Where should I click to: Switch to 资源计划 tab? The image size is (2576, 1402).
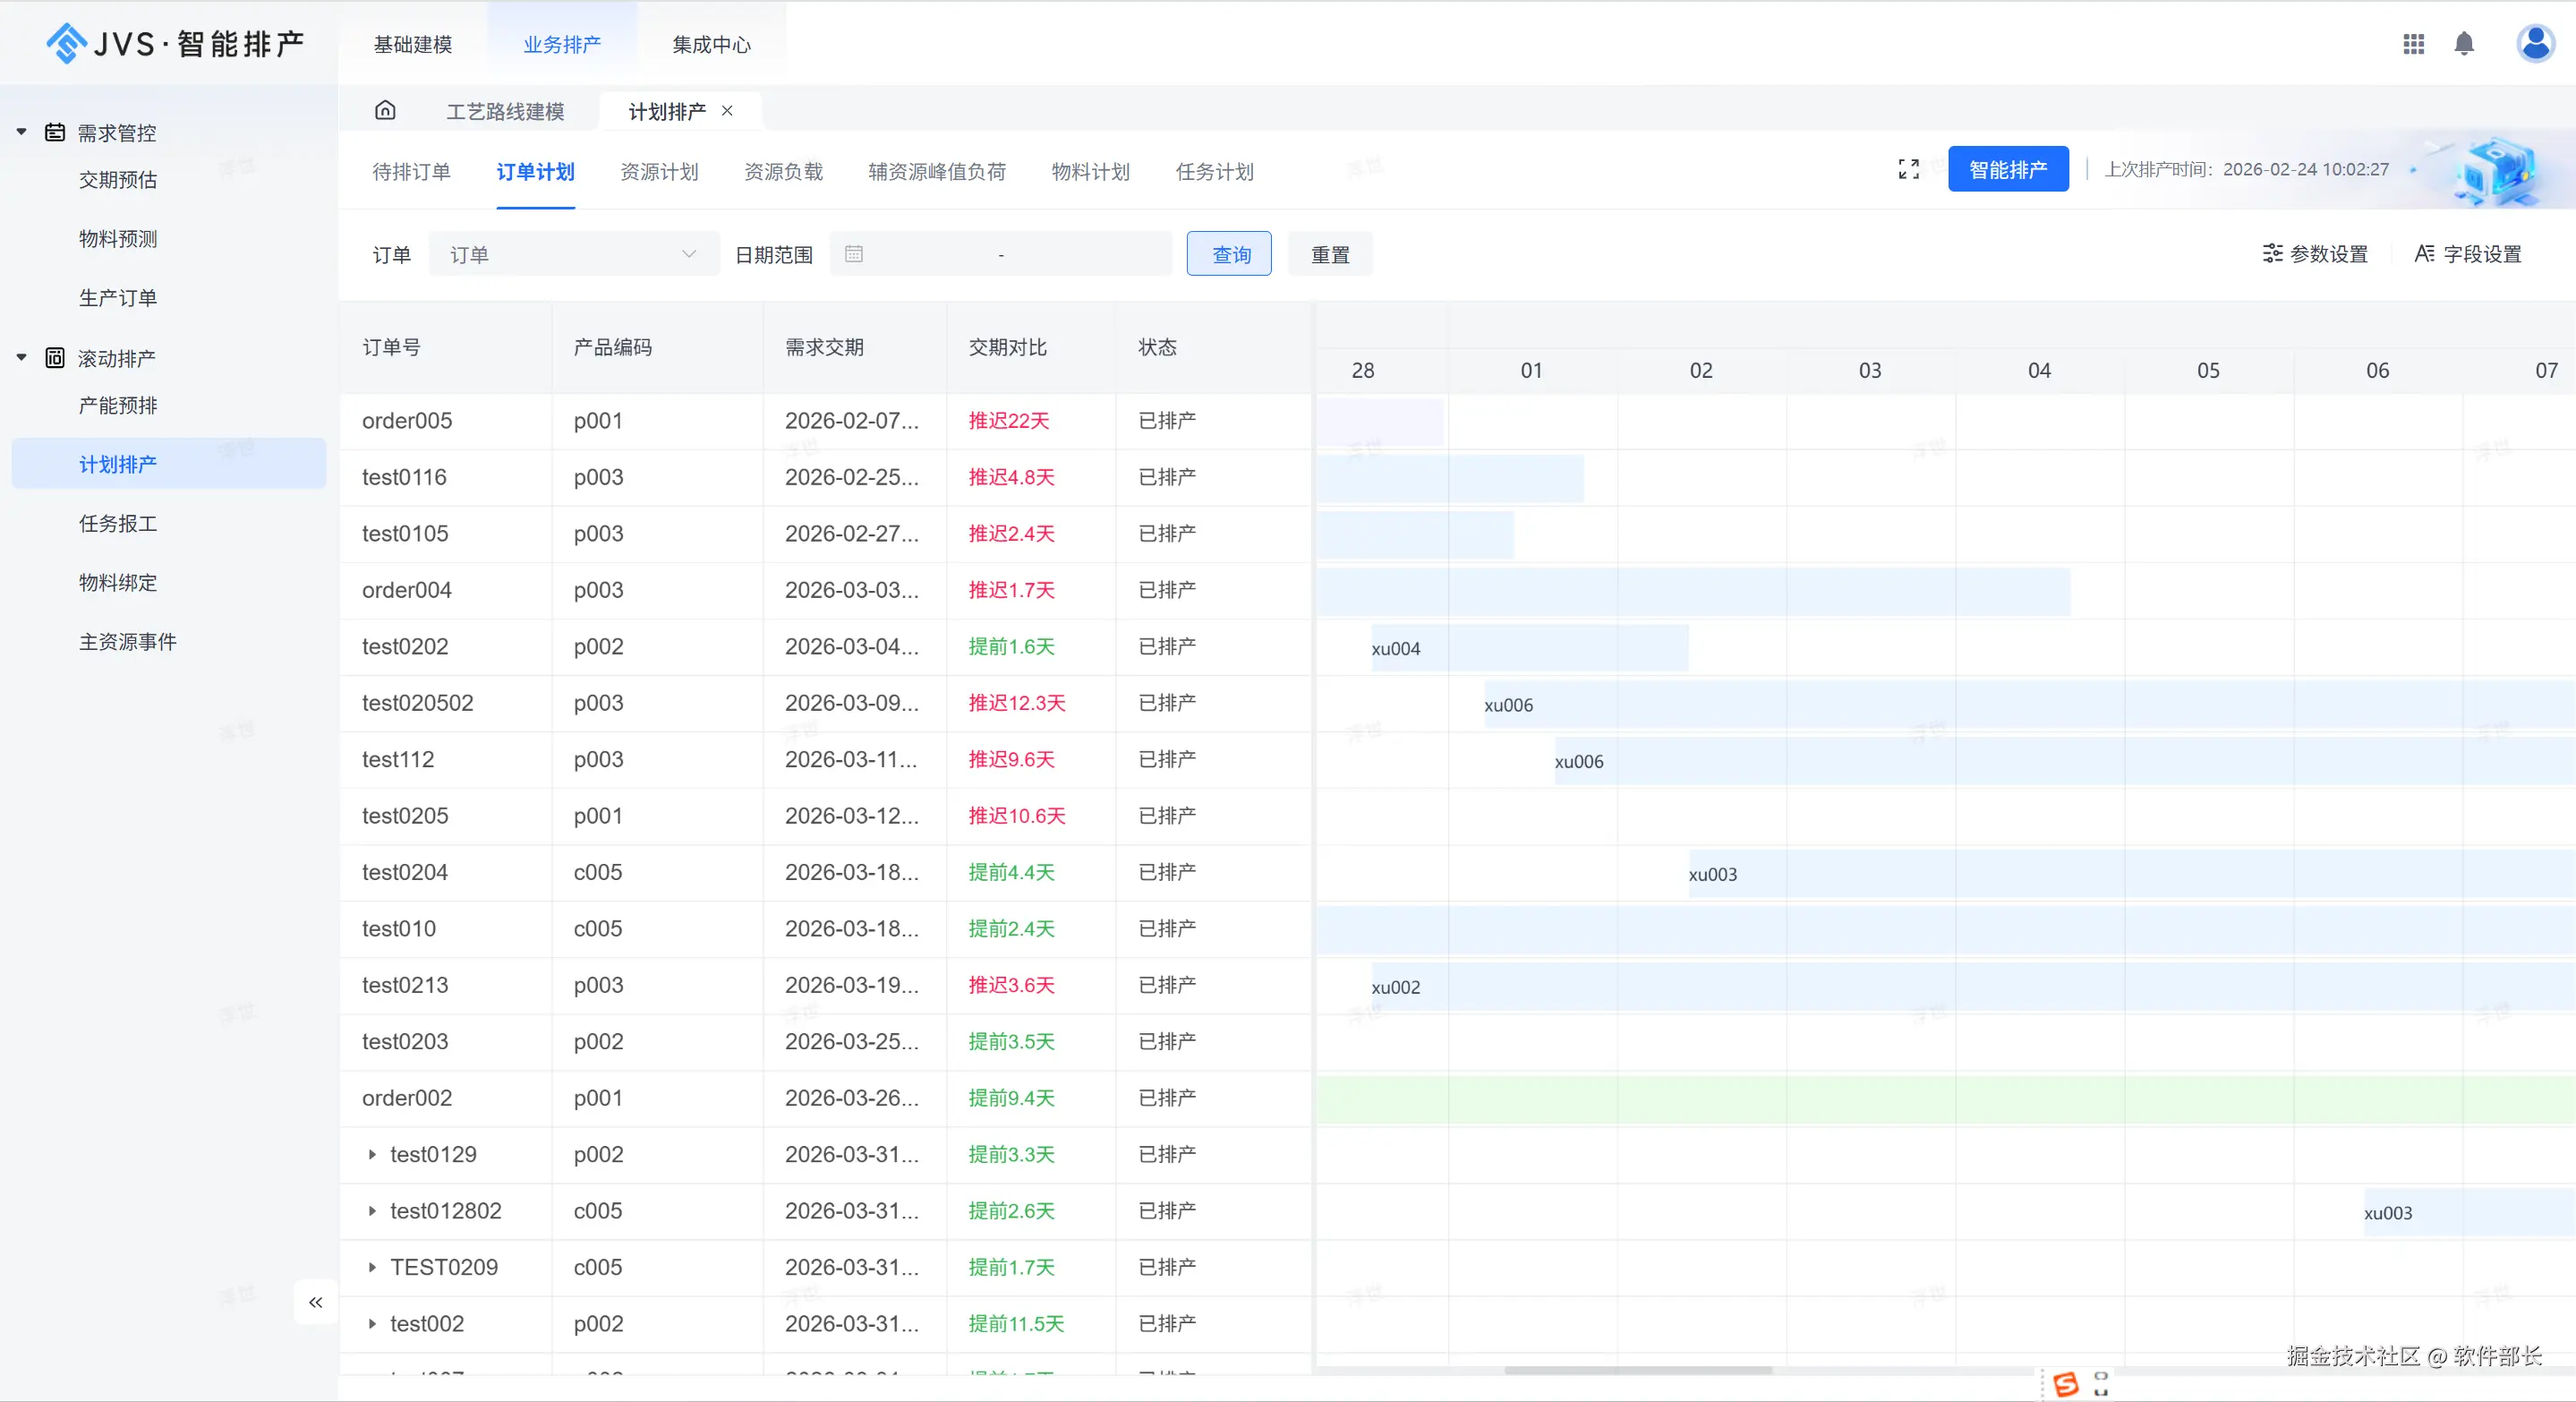(x=659, y=172)
